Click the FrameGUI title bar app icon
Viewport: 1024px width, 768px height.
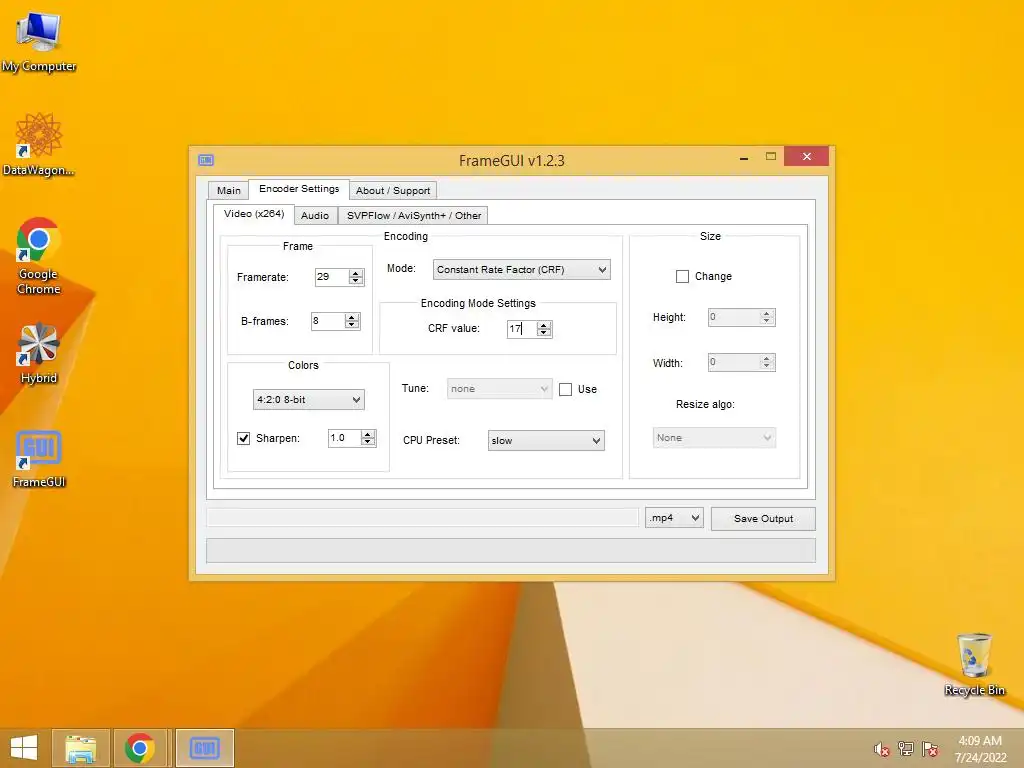[x=206, y=160]
